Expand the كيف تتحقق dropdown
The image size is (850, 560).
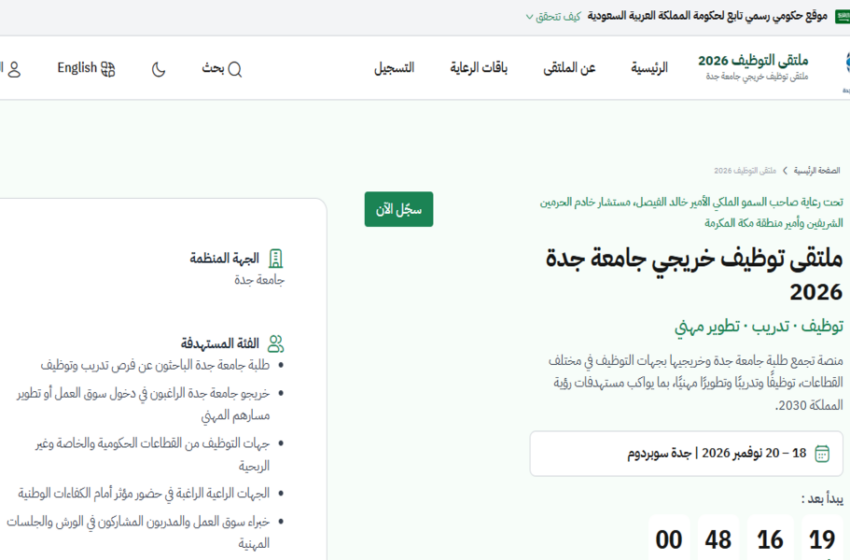553,17
